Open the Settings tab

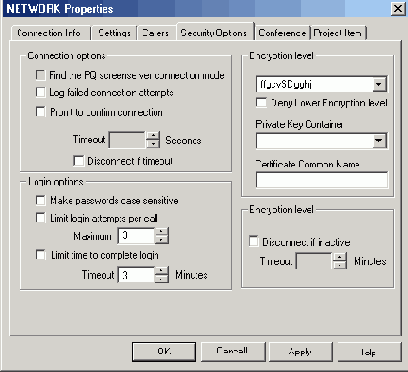[x=114, y=33]
